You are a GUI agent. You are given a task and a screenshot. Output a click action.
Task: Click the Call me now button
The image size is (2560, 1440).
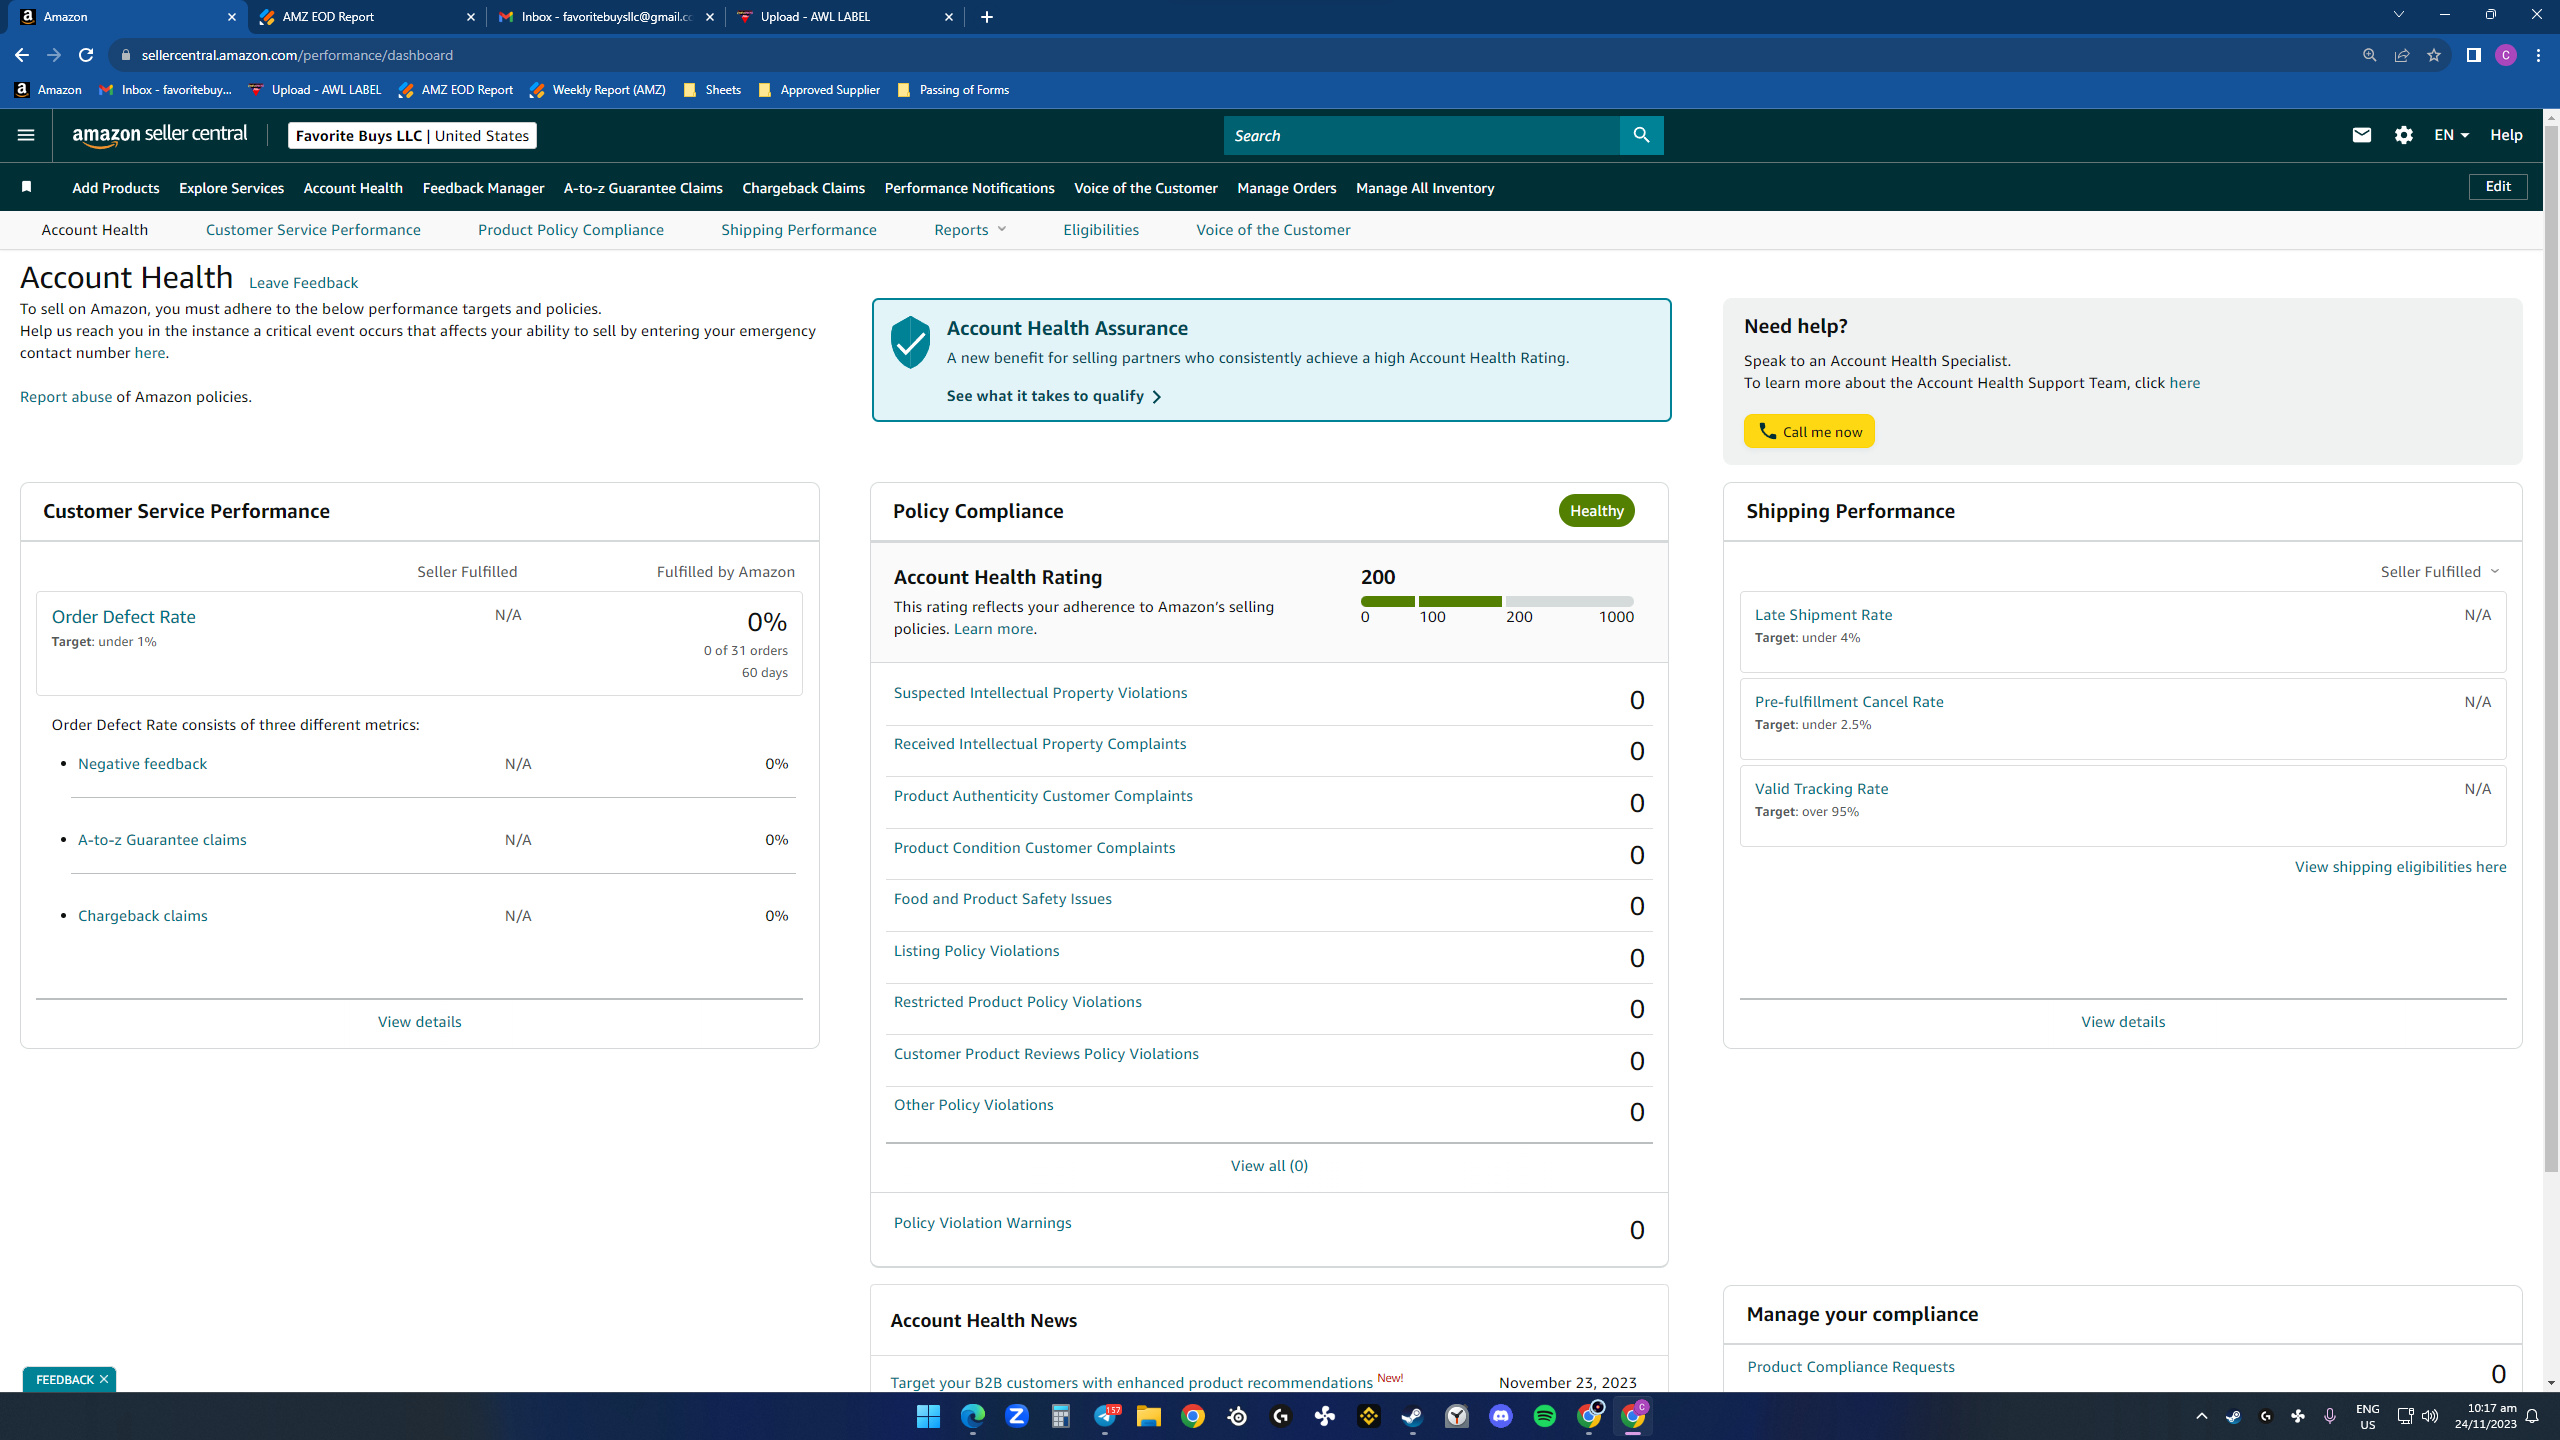pos(1809,431)
